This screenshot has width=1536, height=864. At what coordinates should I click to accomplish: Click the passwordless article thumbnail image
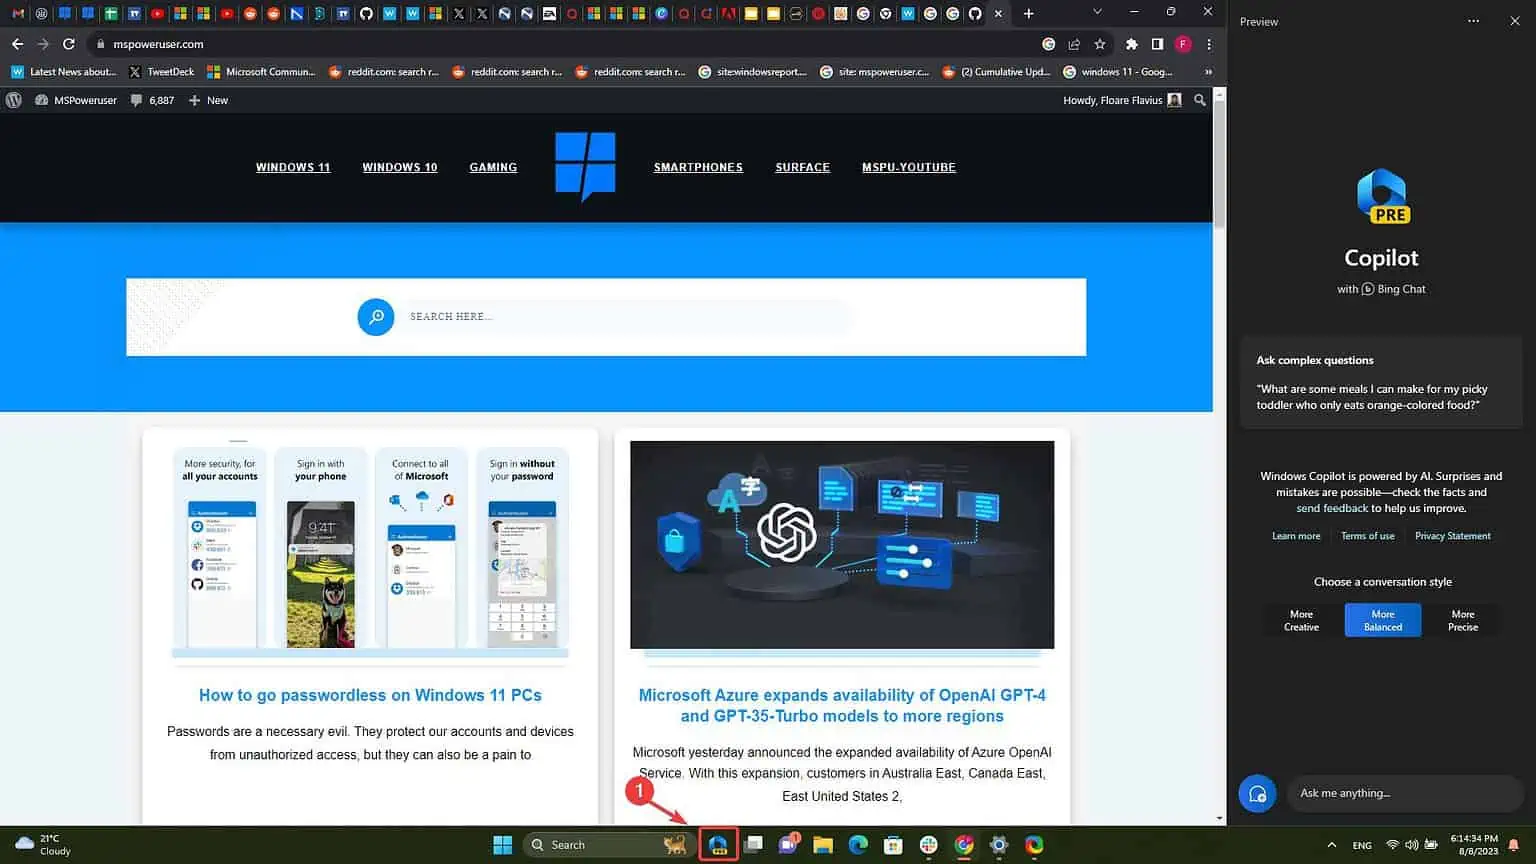(370, 548)
